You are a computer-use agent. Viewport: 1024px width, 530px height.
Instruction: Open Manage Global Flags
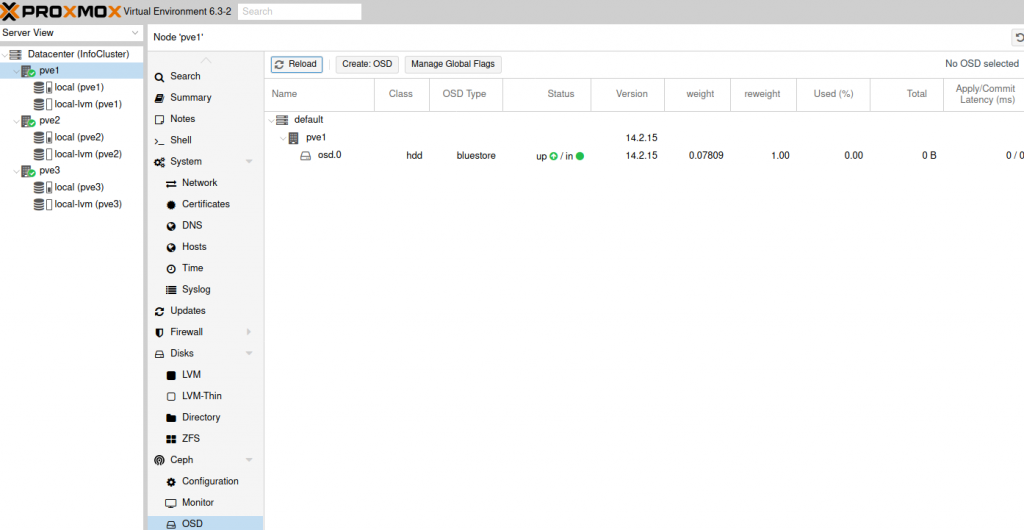[x=453, y=65]
